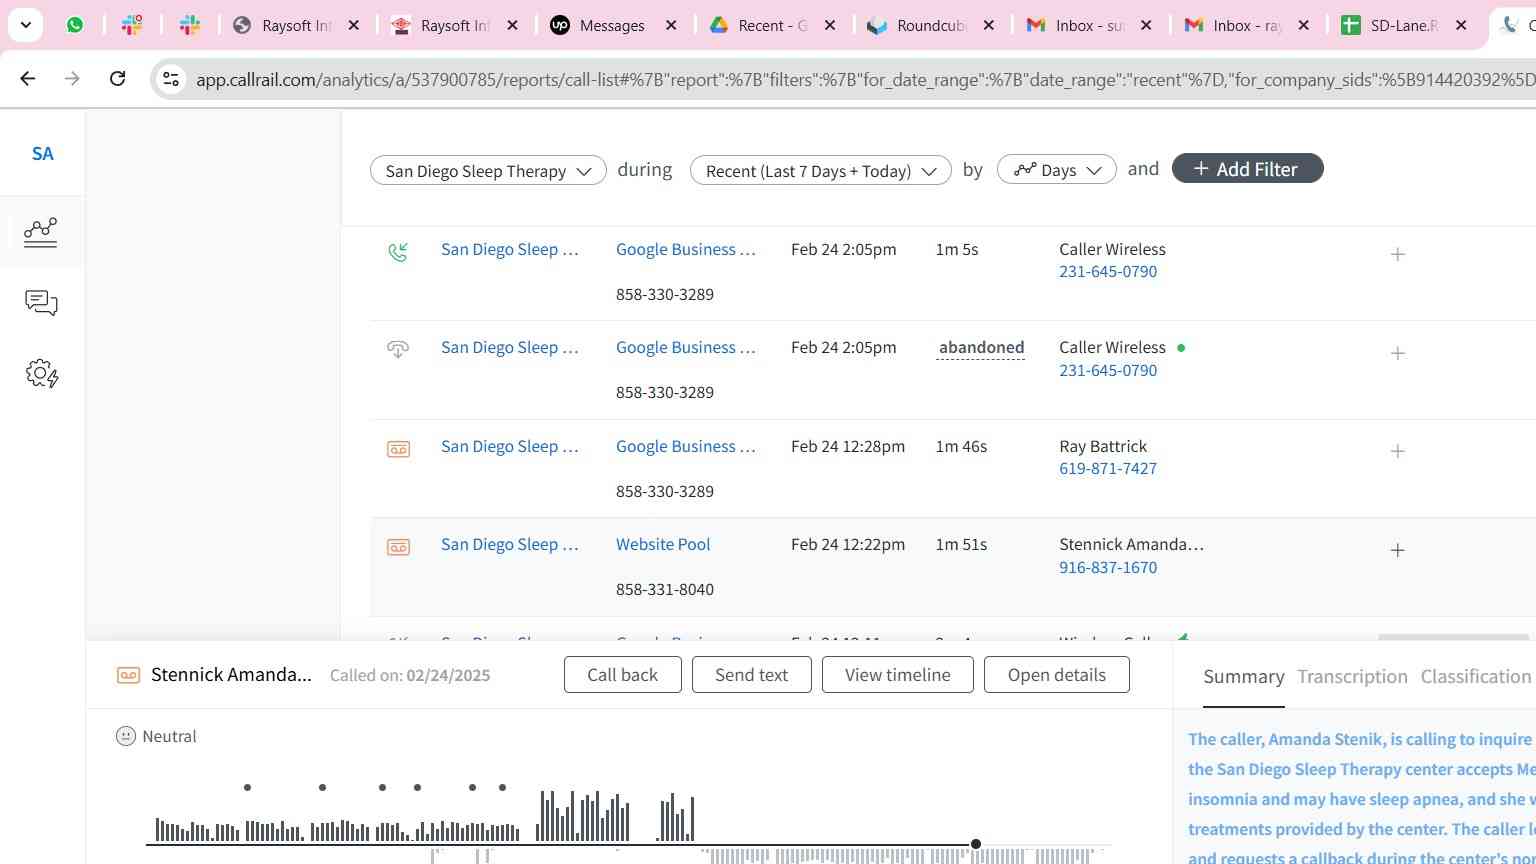
Task: Click the voicemail icon in Stennick Amanda row
Action: [398, 547]
